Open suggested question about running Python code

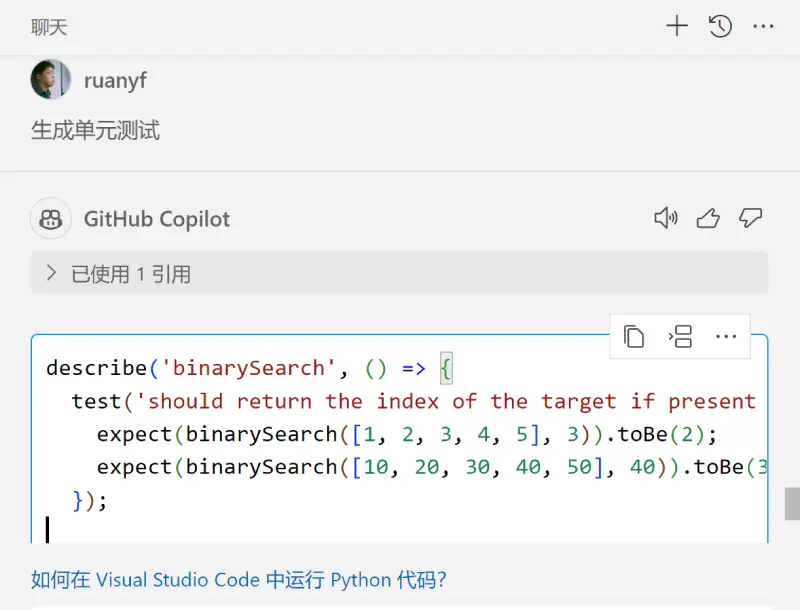click(x=238, y=580)
